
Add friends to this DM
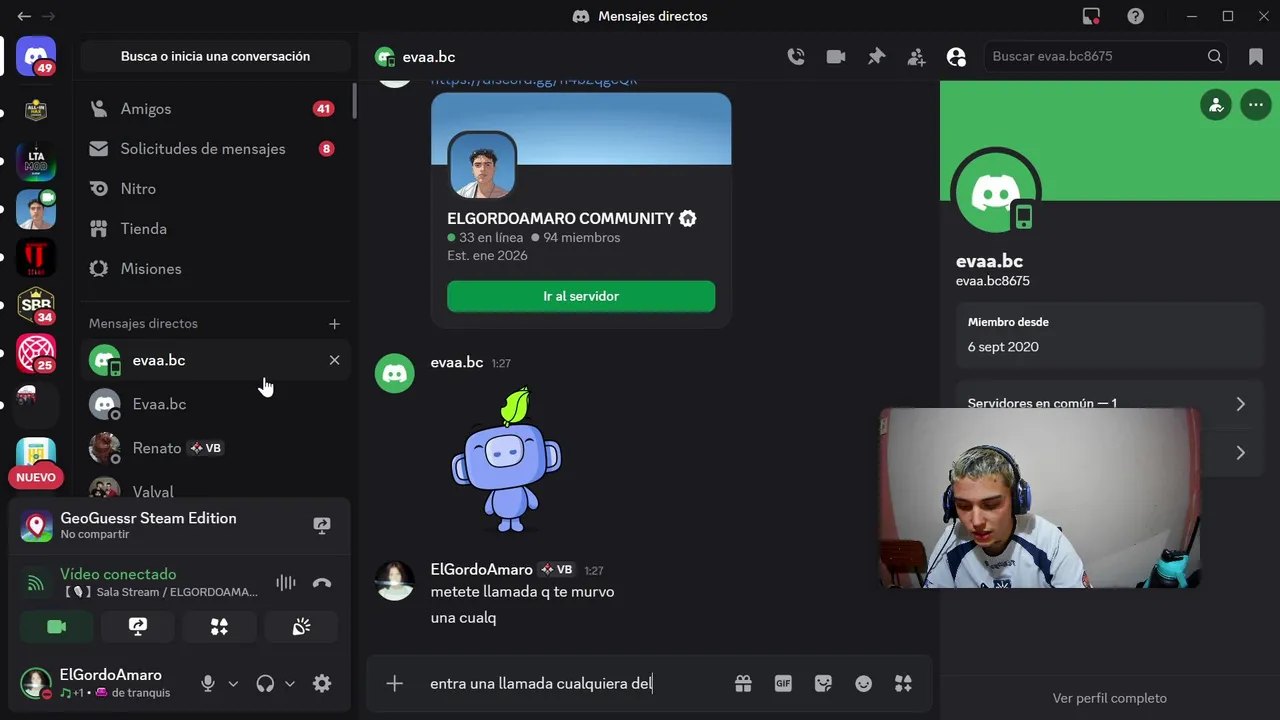coord(916,57)
